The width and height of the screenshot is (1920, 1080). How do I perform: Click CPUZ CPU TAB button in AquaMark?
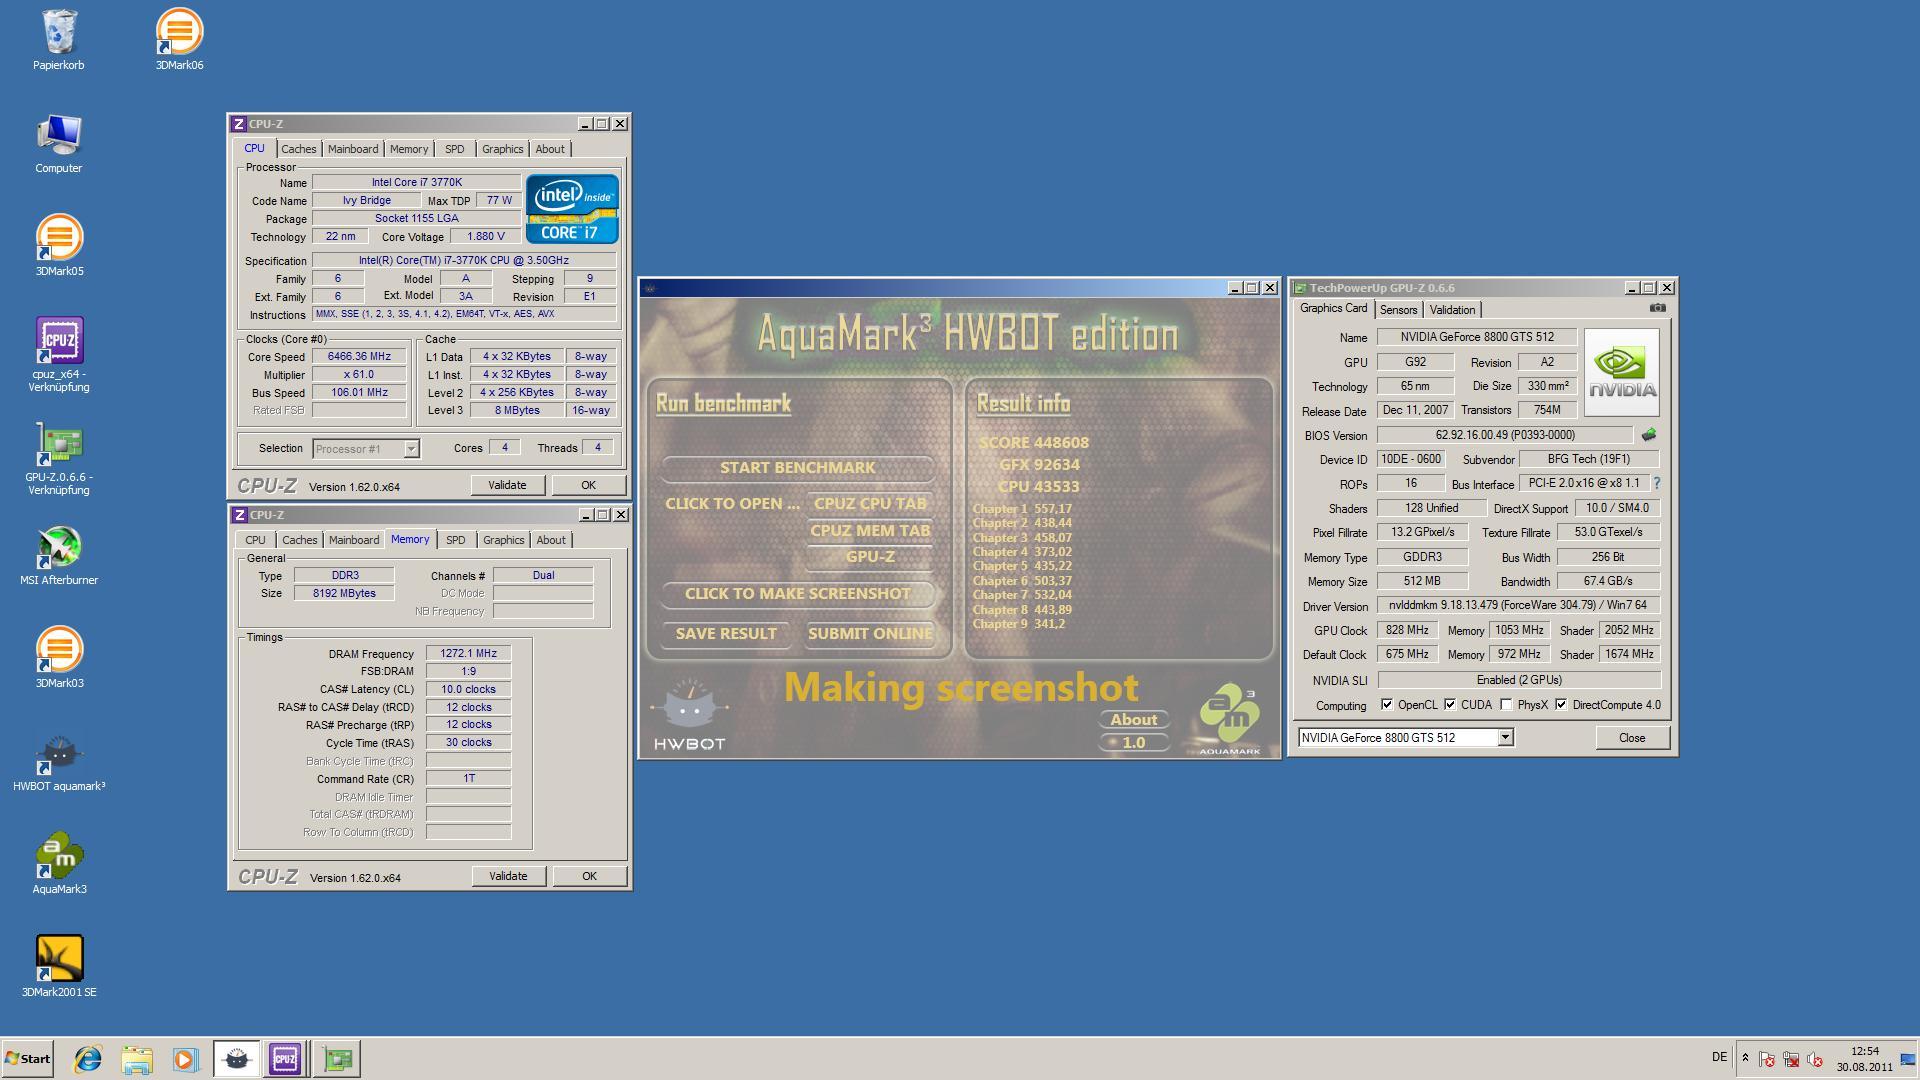pyautogui.click(x=870, y=504)
